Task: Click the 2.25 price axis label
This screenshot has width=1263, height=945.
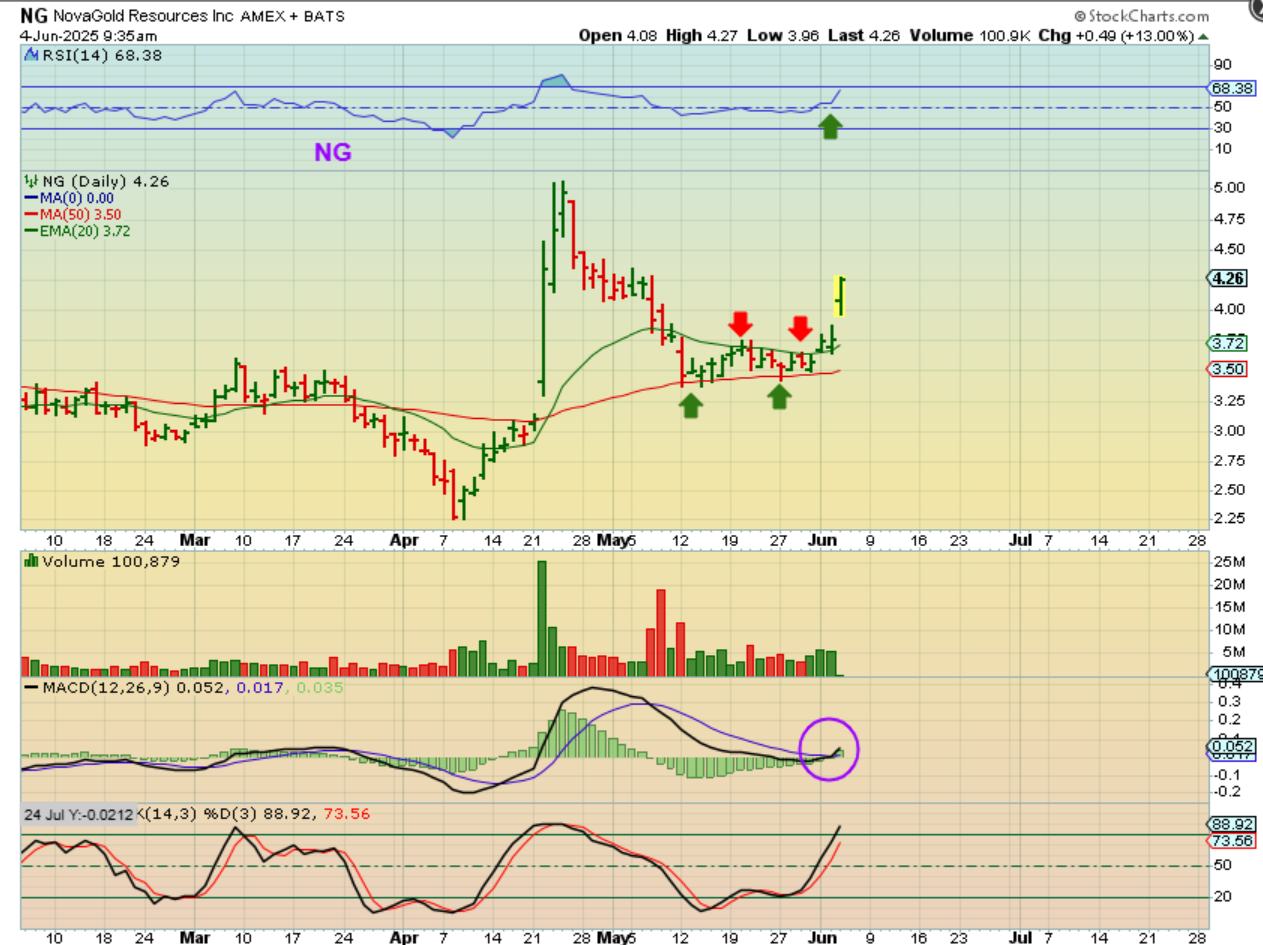Action: [x=1228, y=518]
